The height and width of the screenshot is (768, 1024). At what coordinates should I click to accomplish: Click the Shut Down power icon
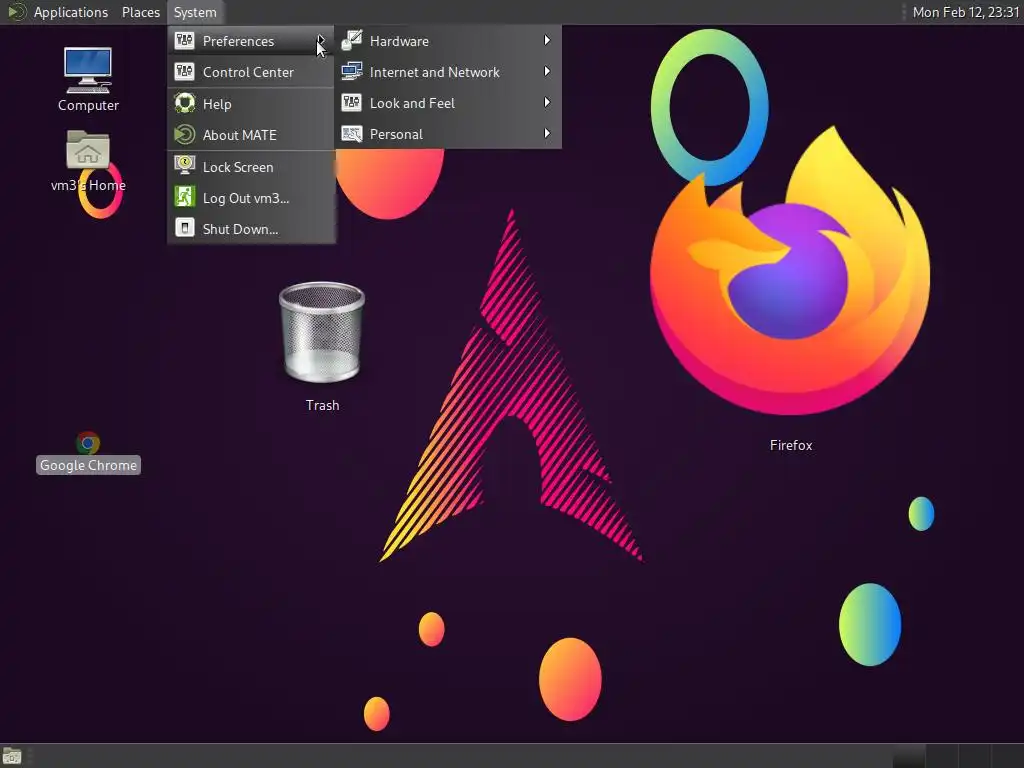pos(184,228)
